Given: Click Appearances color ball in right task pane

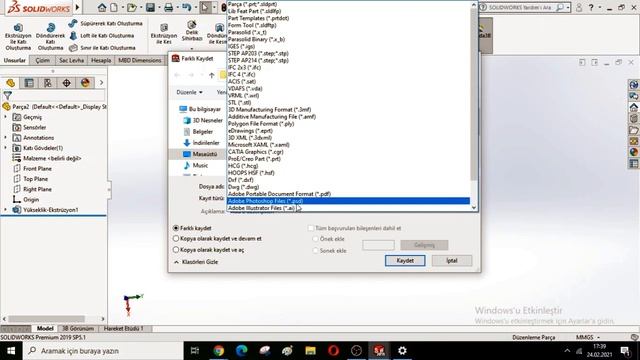Looking at the screenshot, I should coord(633,152).
